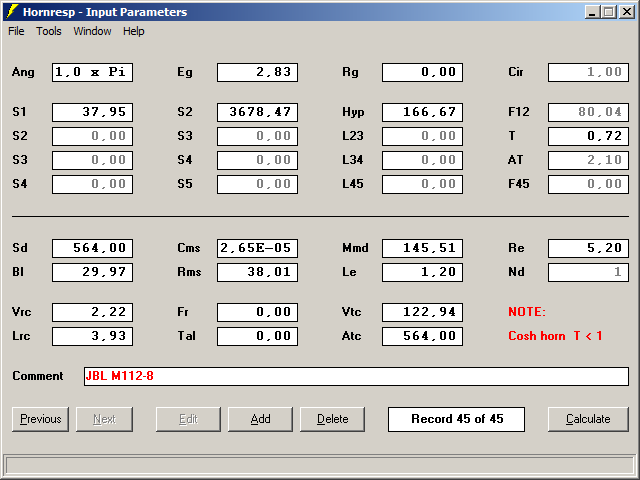Open the Help menu
The height and width of the screenshot is (480, 640).
(134, 31)
